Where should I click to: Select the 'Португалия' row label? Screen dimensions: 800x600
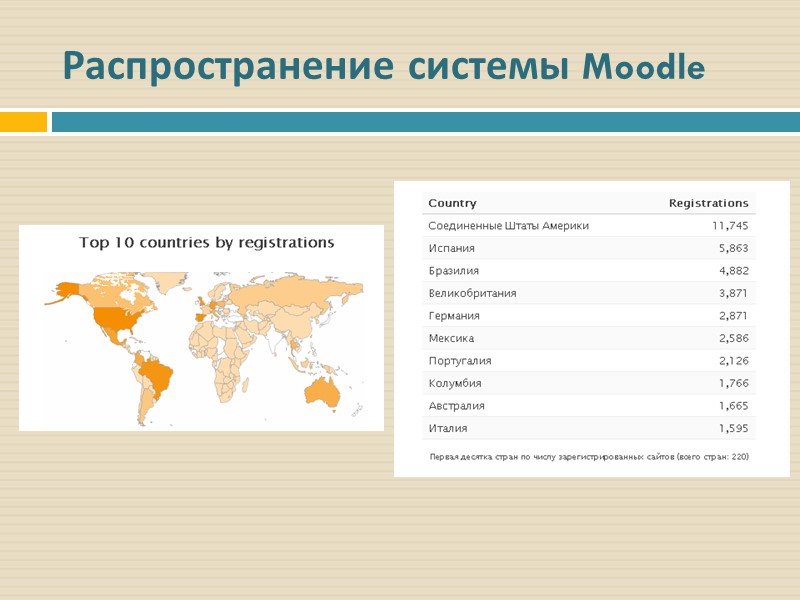tap(460, 361)
